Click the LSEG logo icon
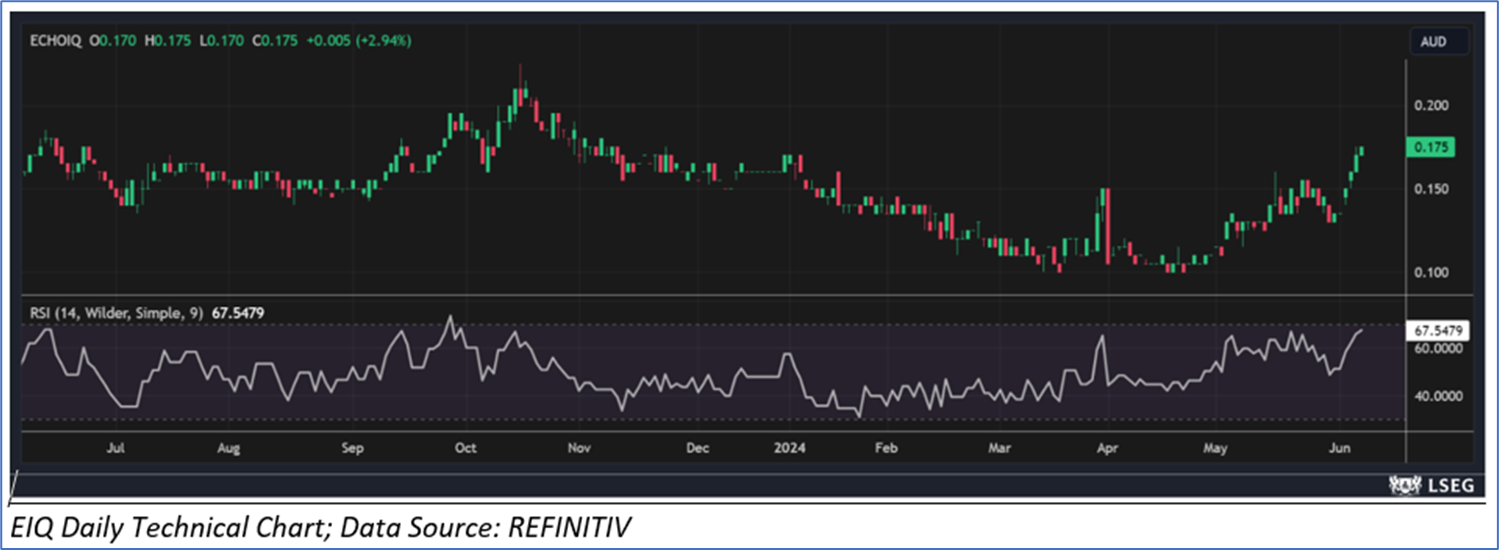The width and height of the screenshot is (1499, 550). (x=1405, y=485)
